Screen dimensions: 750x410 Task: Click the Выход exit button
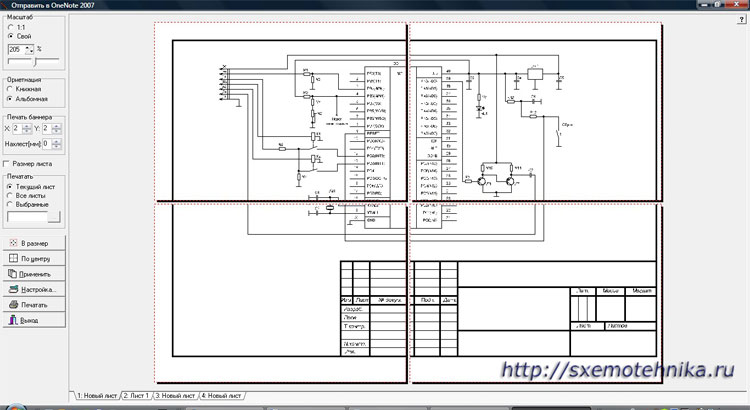[34, 320]
